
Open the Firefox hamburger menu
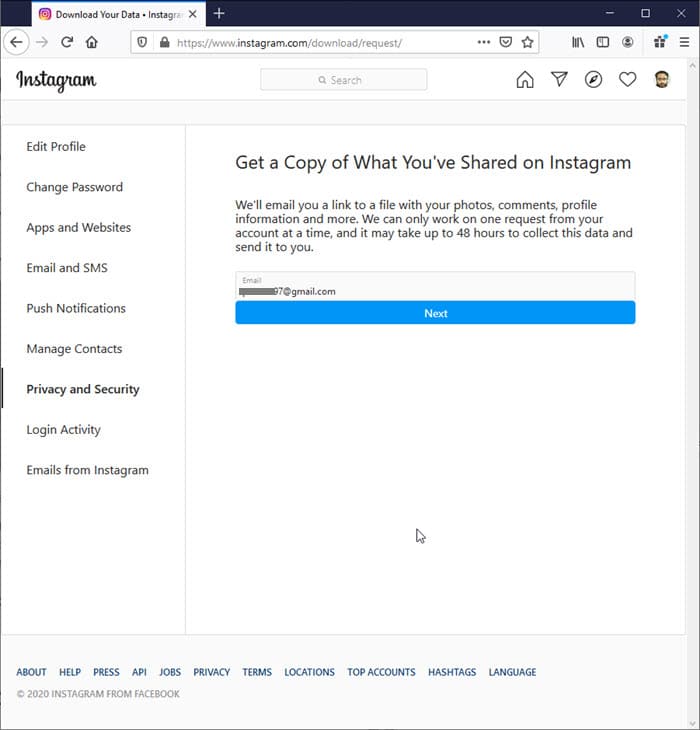(684, 42)
